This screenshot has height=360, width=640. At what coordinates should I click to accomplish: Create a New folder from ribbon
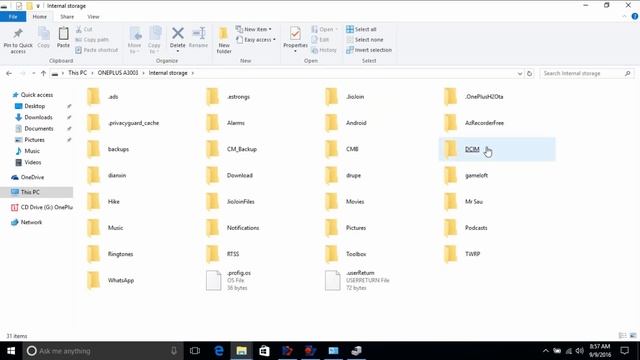(x=224, y=40)
